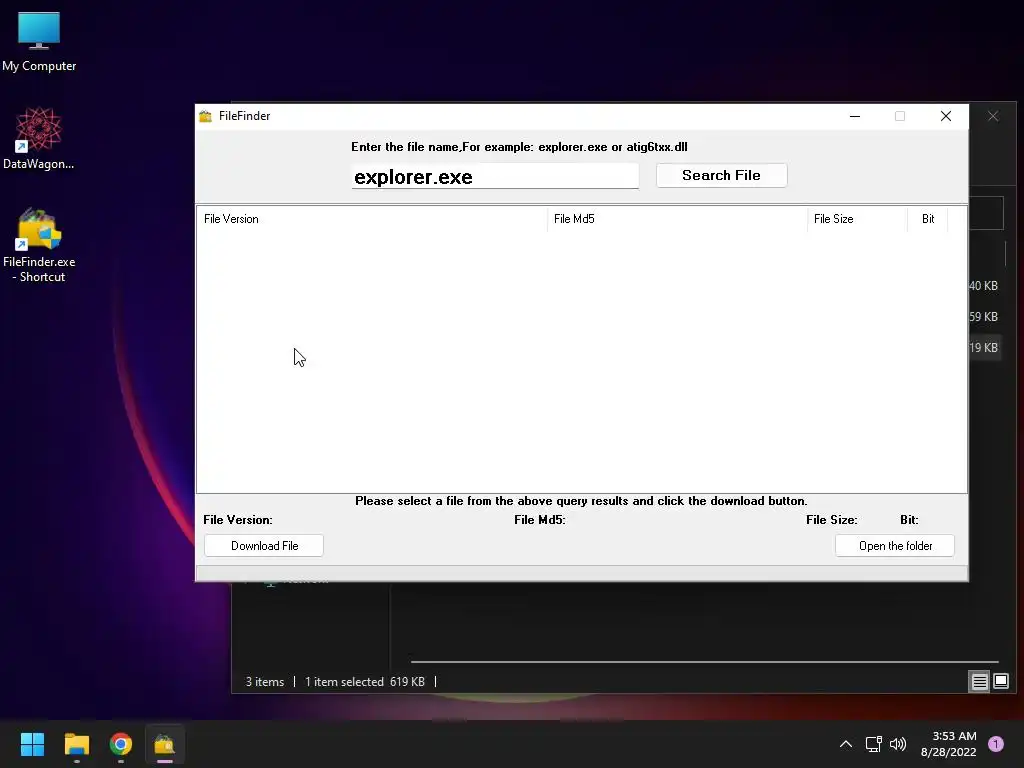1024x768 pixels.
Task: Minimize the FileFinder window
Action: point(855,116)
